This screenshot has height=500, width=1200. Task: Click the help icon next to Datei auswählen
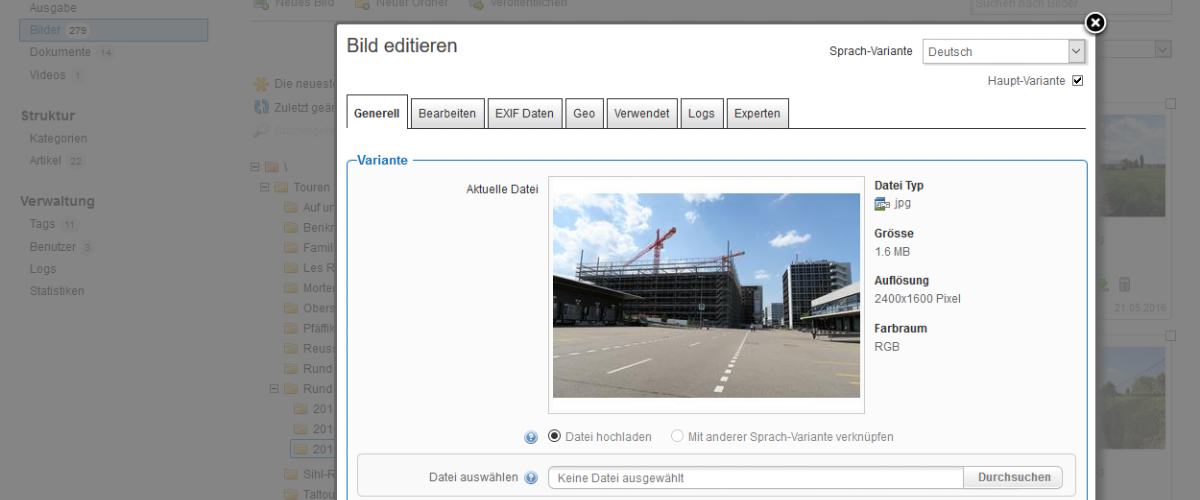531,478
